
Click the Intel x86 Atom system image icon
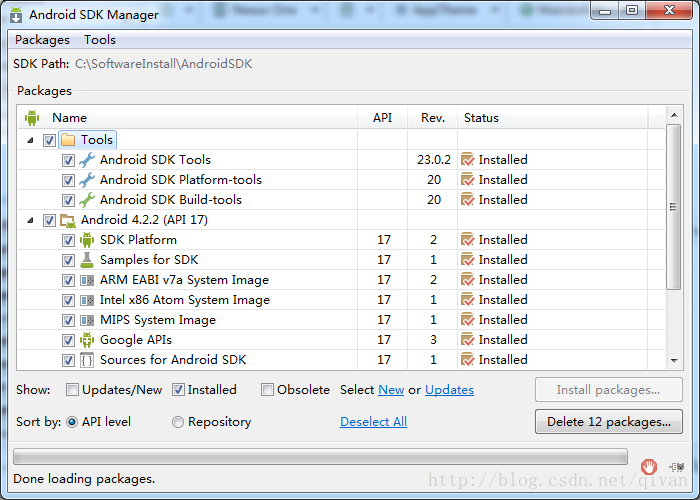[87, 300]
